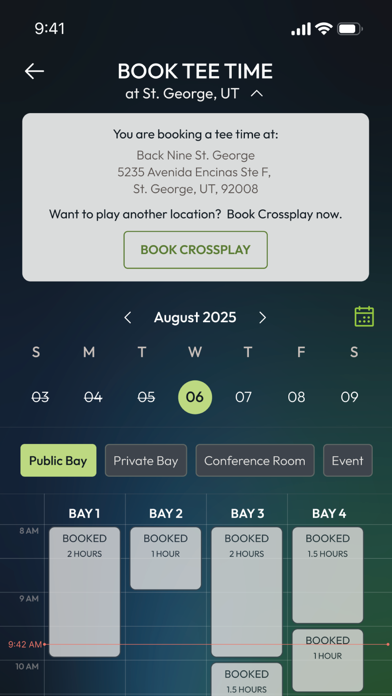Viewport: 392px width, 696px height.
Task: Select Saturday 09 date
Action: (349, 397)
